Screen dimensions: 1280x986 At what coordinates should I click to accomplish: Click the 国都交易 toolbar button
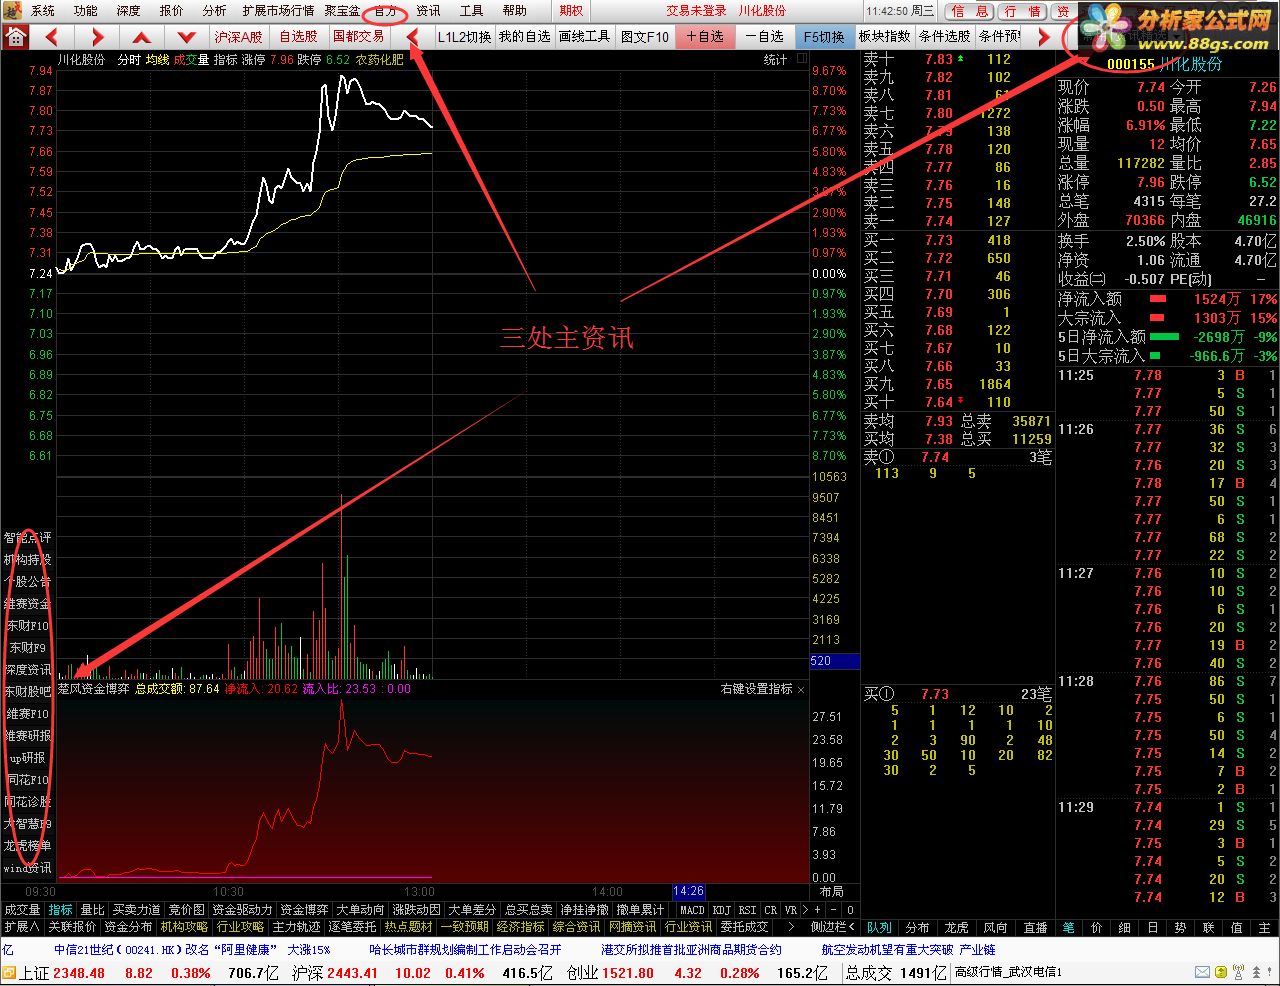click(358, 37)
